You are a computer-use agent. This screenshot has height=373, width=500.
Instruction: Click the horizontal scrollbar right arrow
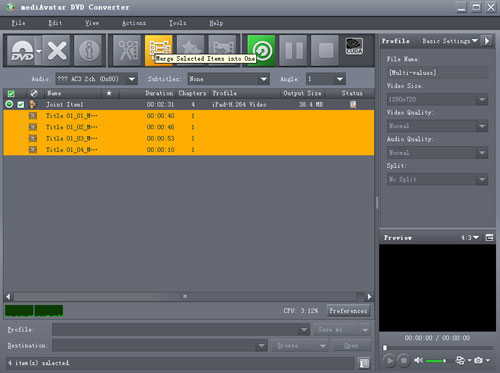tap(369, 297)
